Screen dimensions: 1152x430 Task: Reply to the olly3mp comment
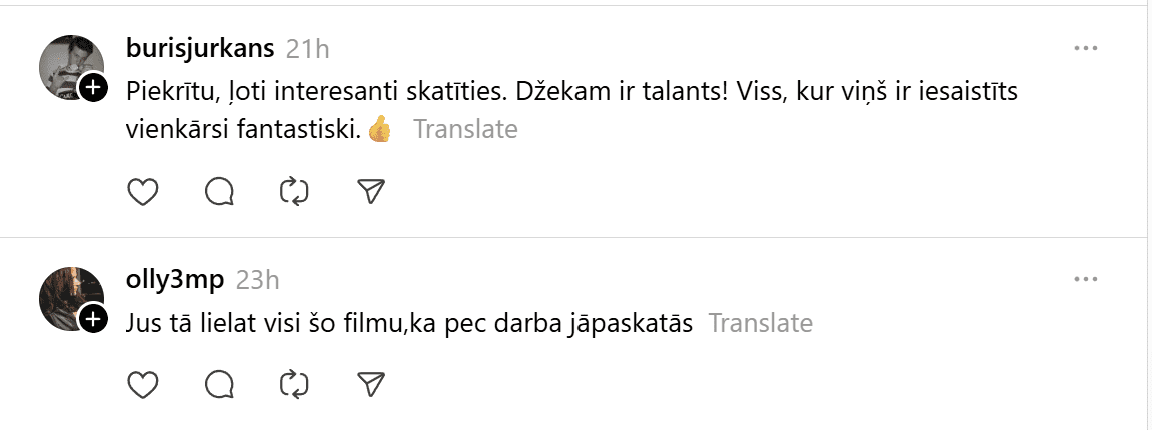tap(219, 383)
